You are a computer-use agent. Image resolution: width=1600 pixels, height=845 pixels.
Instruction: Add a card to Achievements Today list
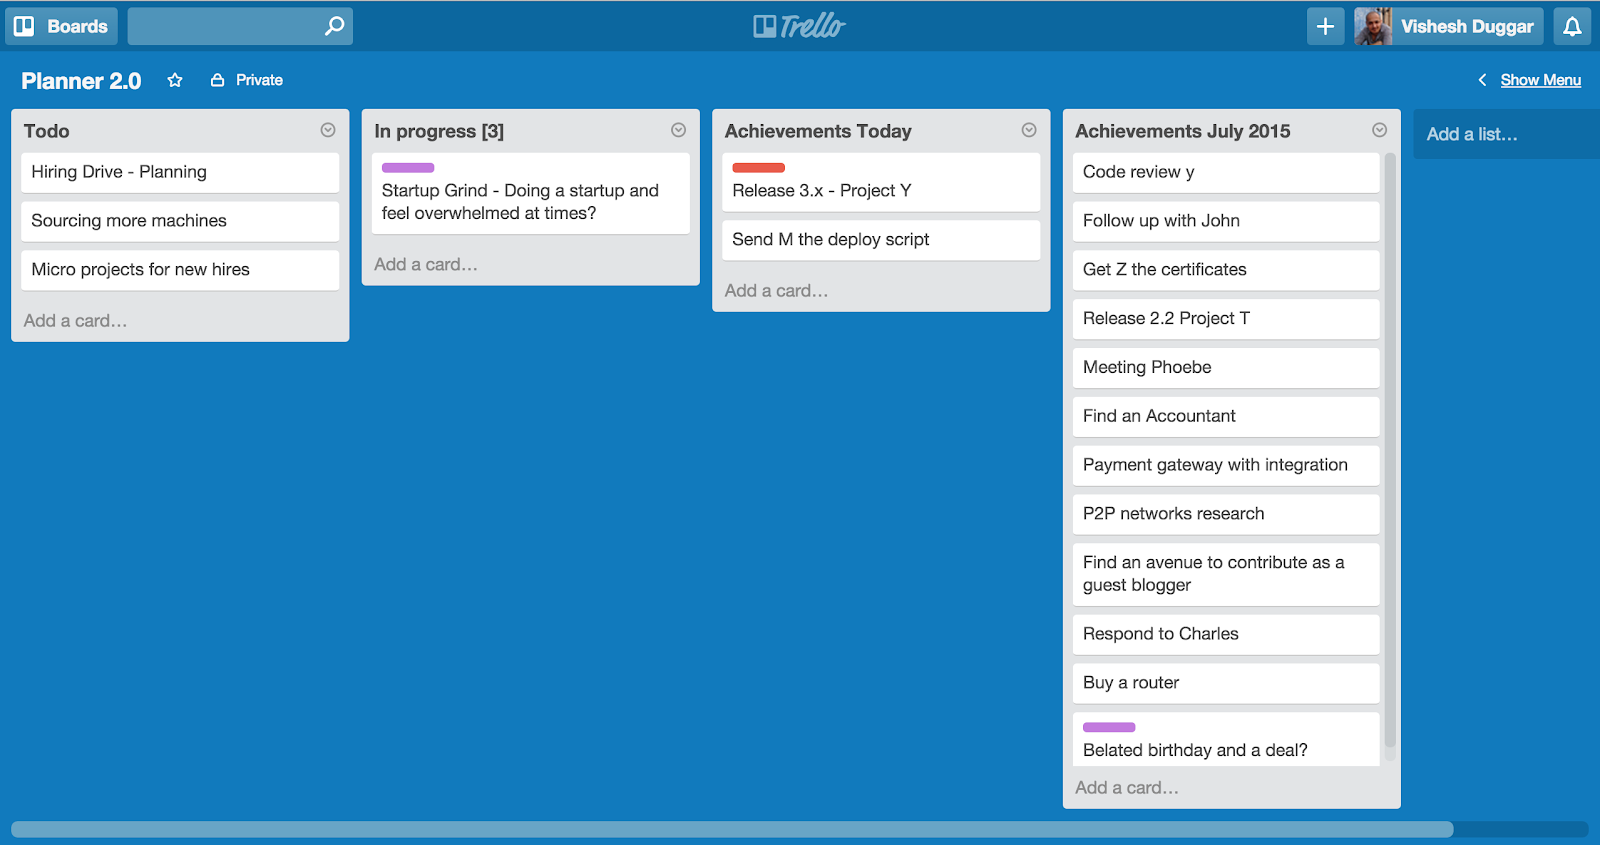coord(776,291)
